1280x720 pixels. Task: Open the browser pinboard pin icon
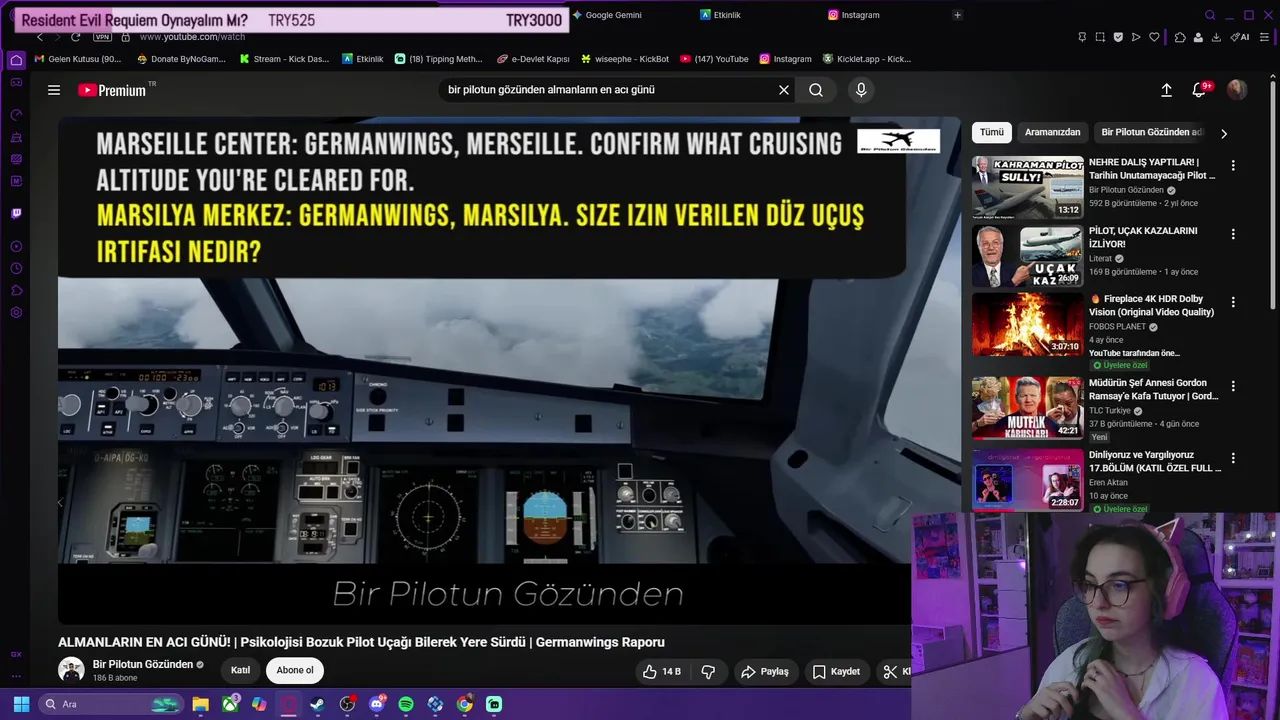1082,37
